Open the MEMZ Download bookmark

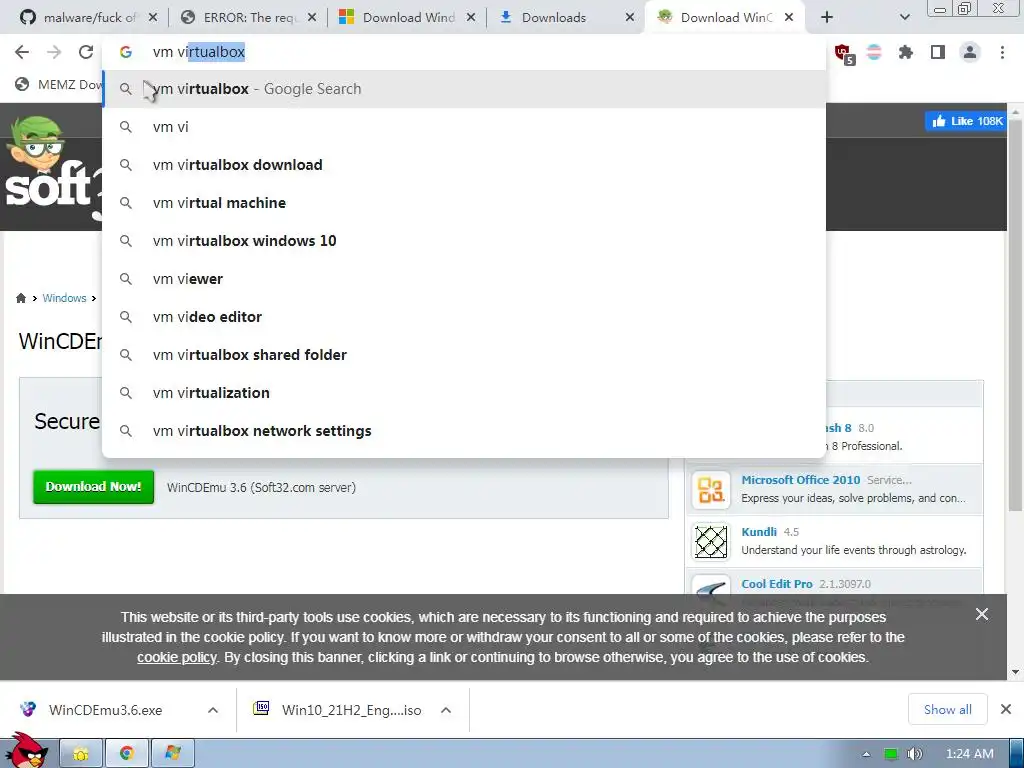[x=59, y=84]
